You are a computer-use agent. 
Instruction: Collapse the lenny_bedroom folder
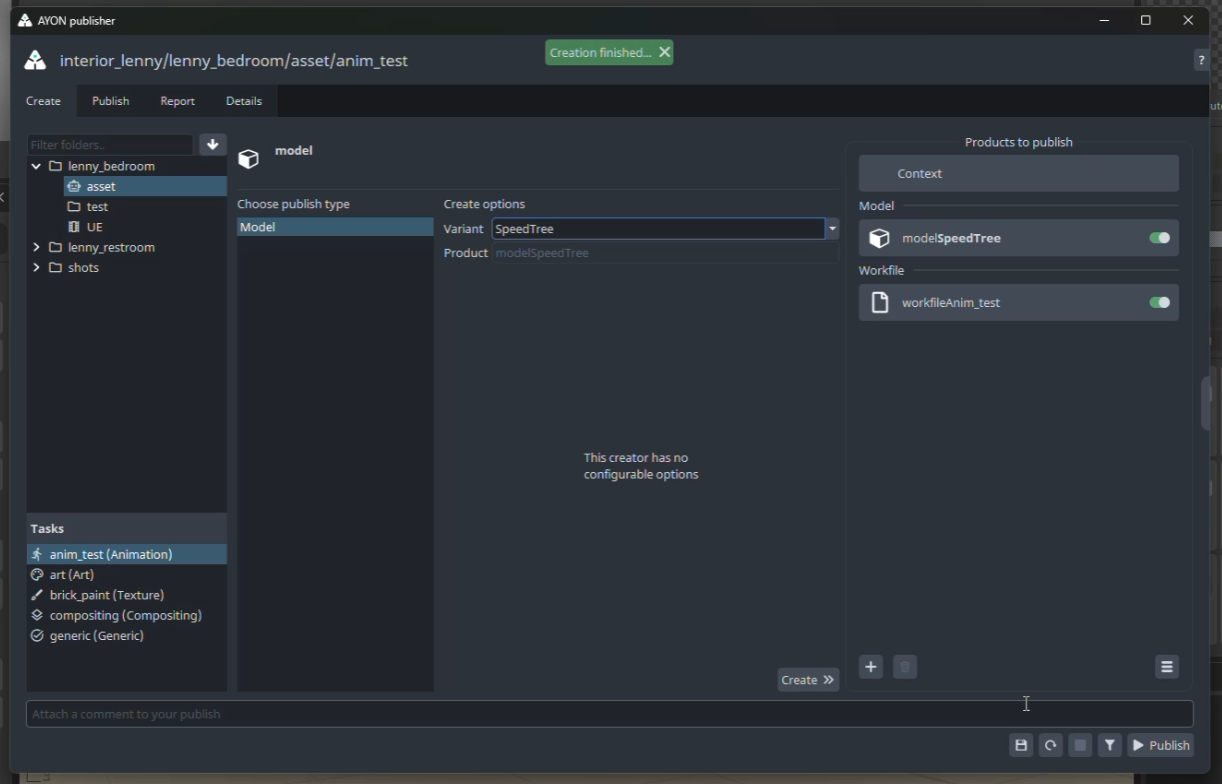[36, 166]
